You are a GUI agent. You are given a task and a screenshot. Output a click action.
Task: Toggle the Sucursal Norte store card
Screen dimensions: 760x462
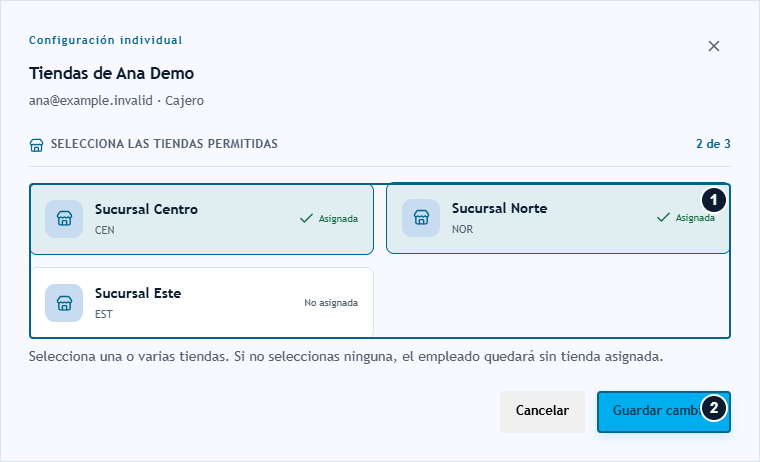tap(558, 218)
